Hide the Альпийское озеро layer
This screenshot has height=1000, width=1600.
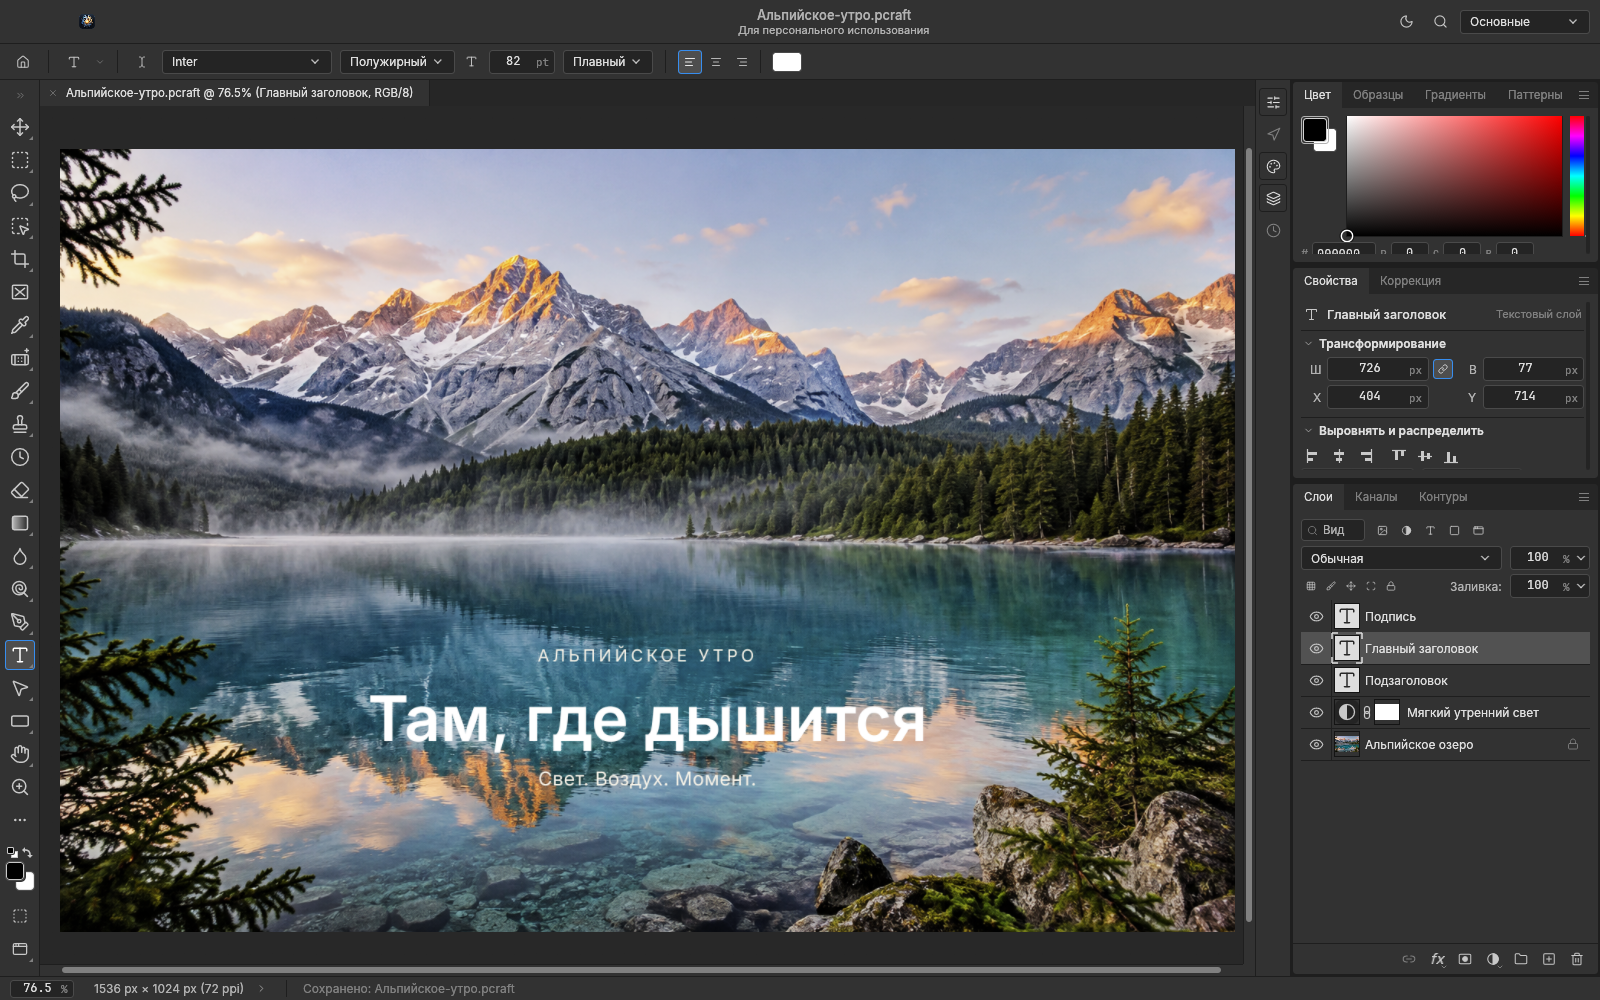pos(1316,745)
